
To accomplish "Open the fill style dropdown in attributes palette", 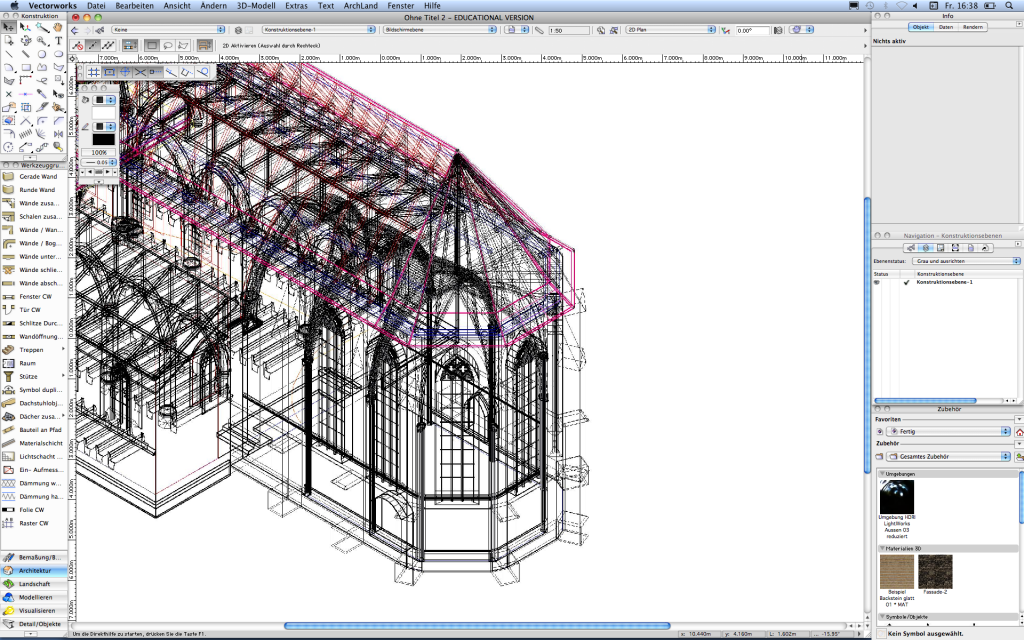I will click(104, 100).
